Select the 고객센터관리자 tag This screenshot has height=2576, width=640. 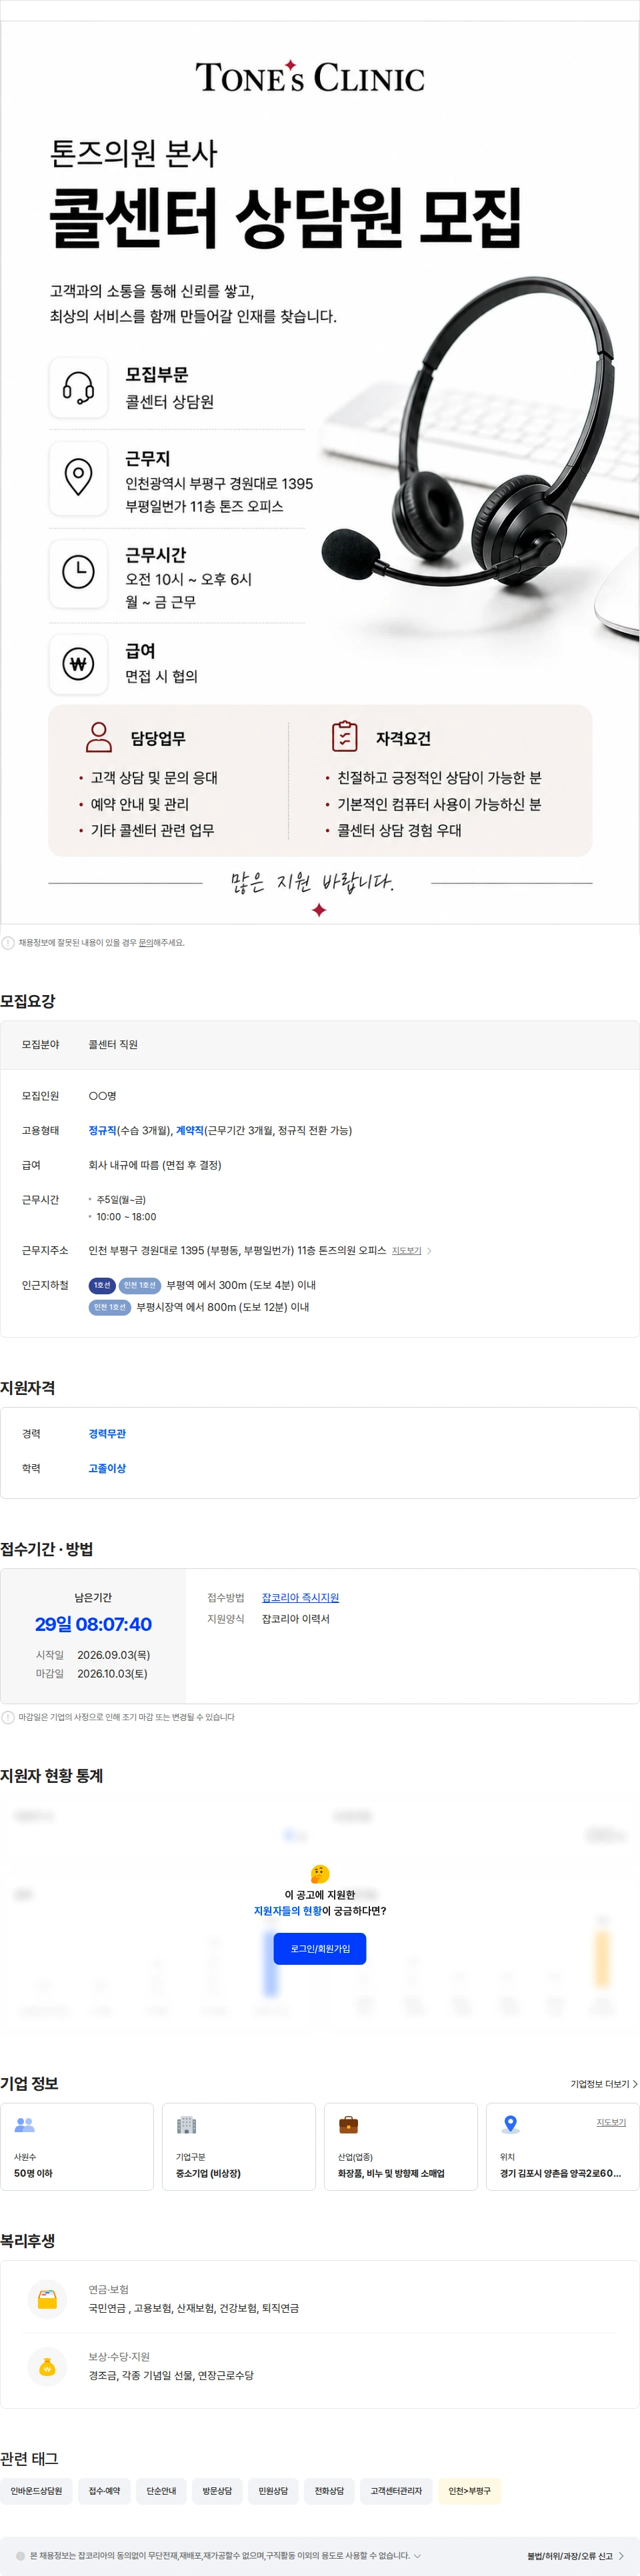[396, 2491]
